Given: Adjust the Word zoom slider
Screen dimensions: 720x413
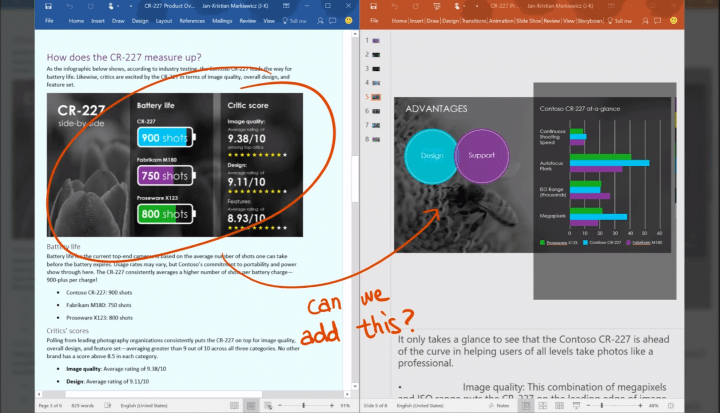Looking at the screenshot, I should click(x=304, y=406).
